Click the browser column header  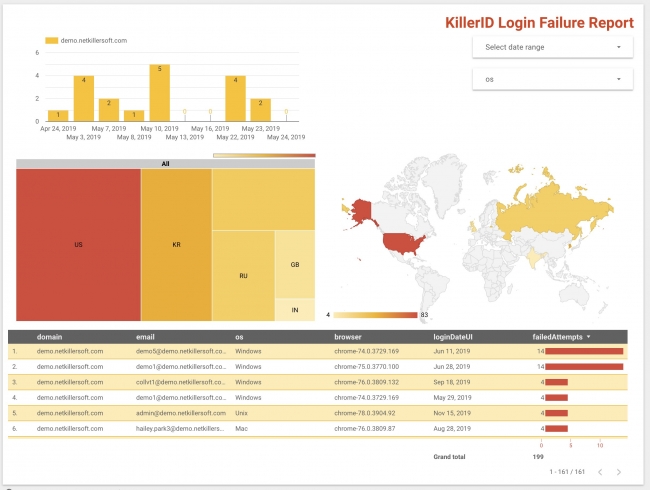coord(348,337)
